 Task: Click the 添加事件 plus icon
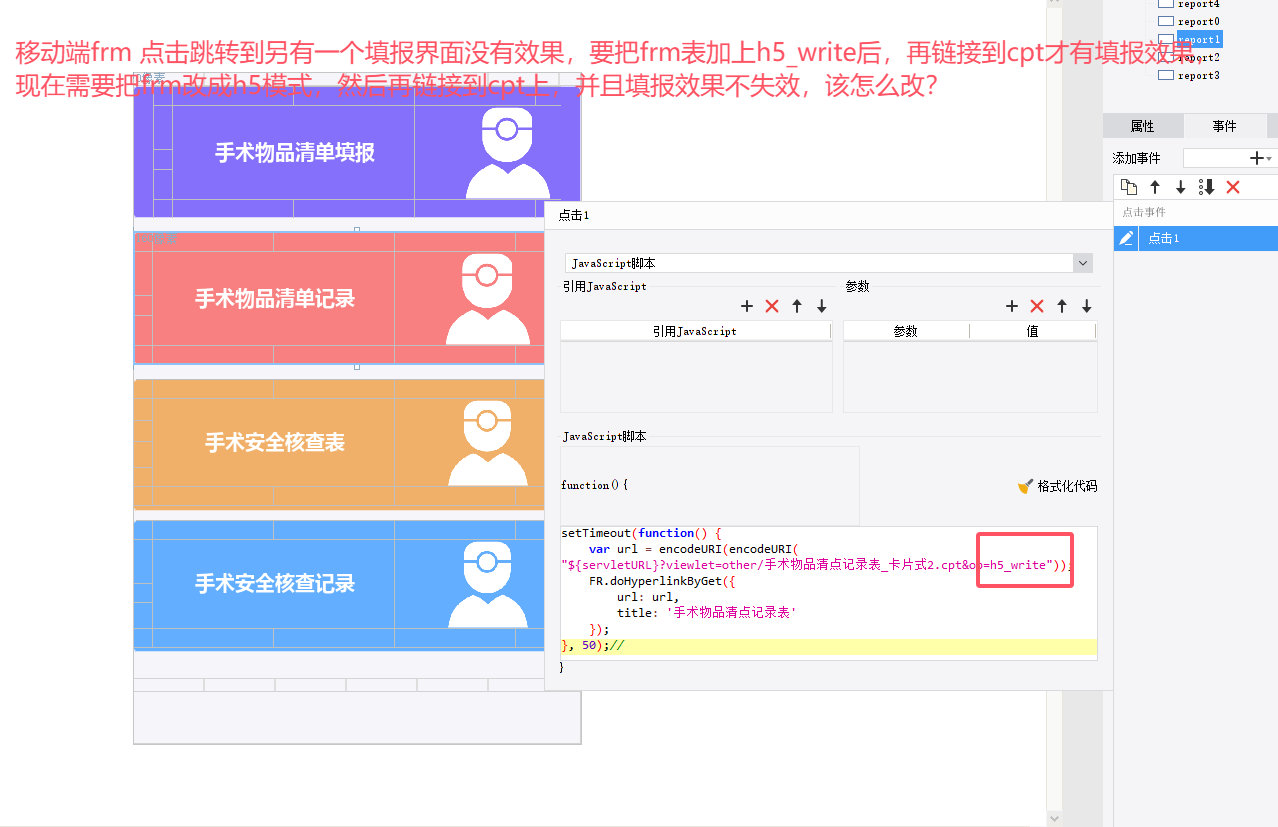[x=1257, y=158]
